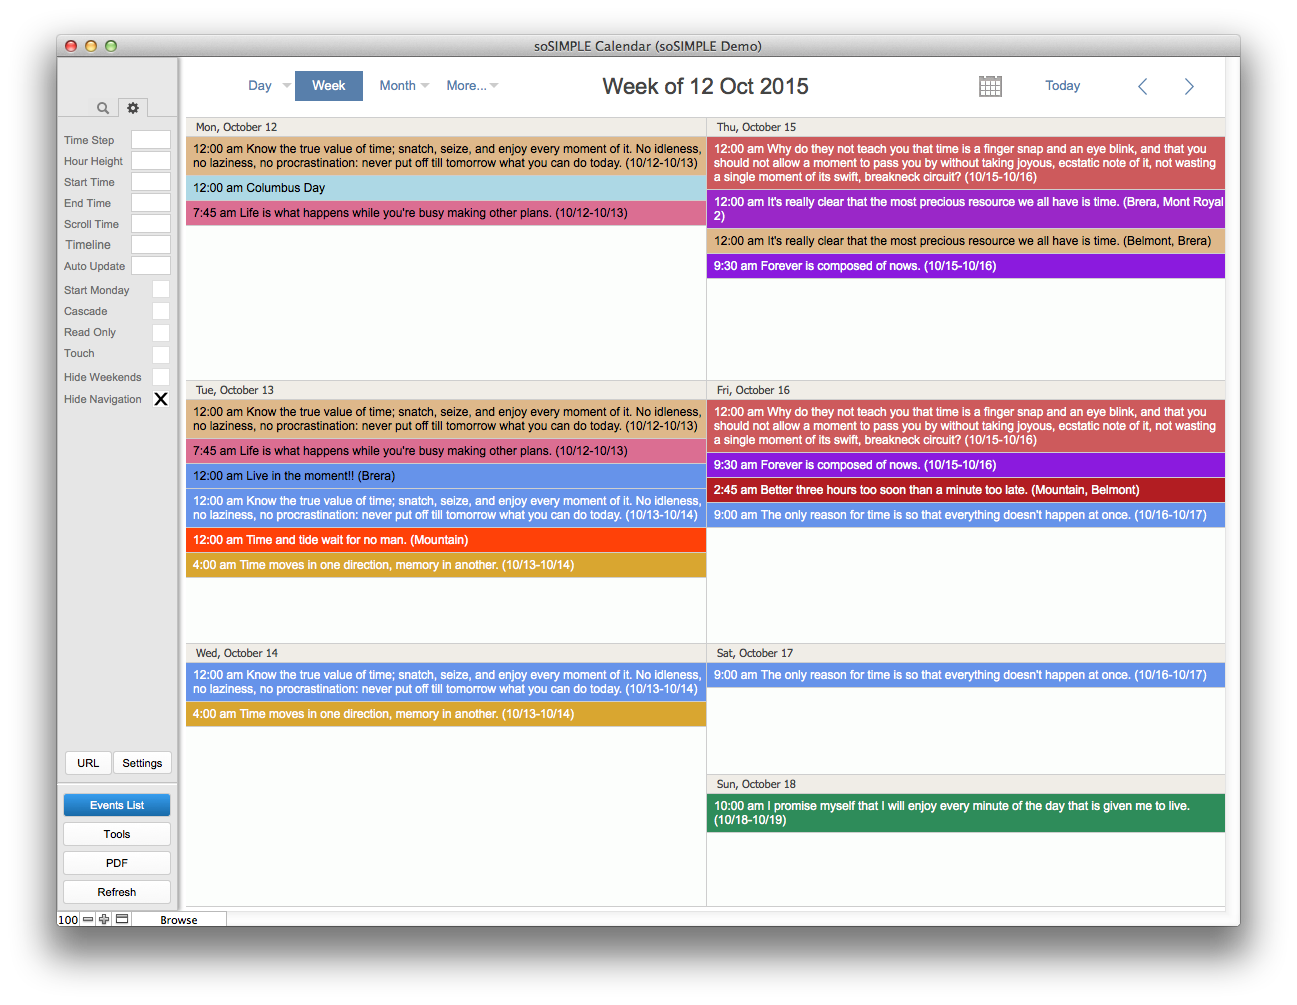
Task: Select the gear settings tab in sidebar
Action: [x=133, y=108]
